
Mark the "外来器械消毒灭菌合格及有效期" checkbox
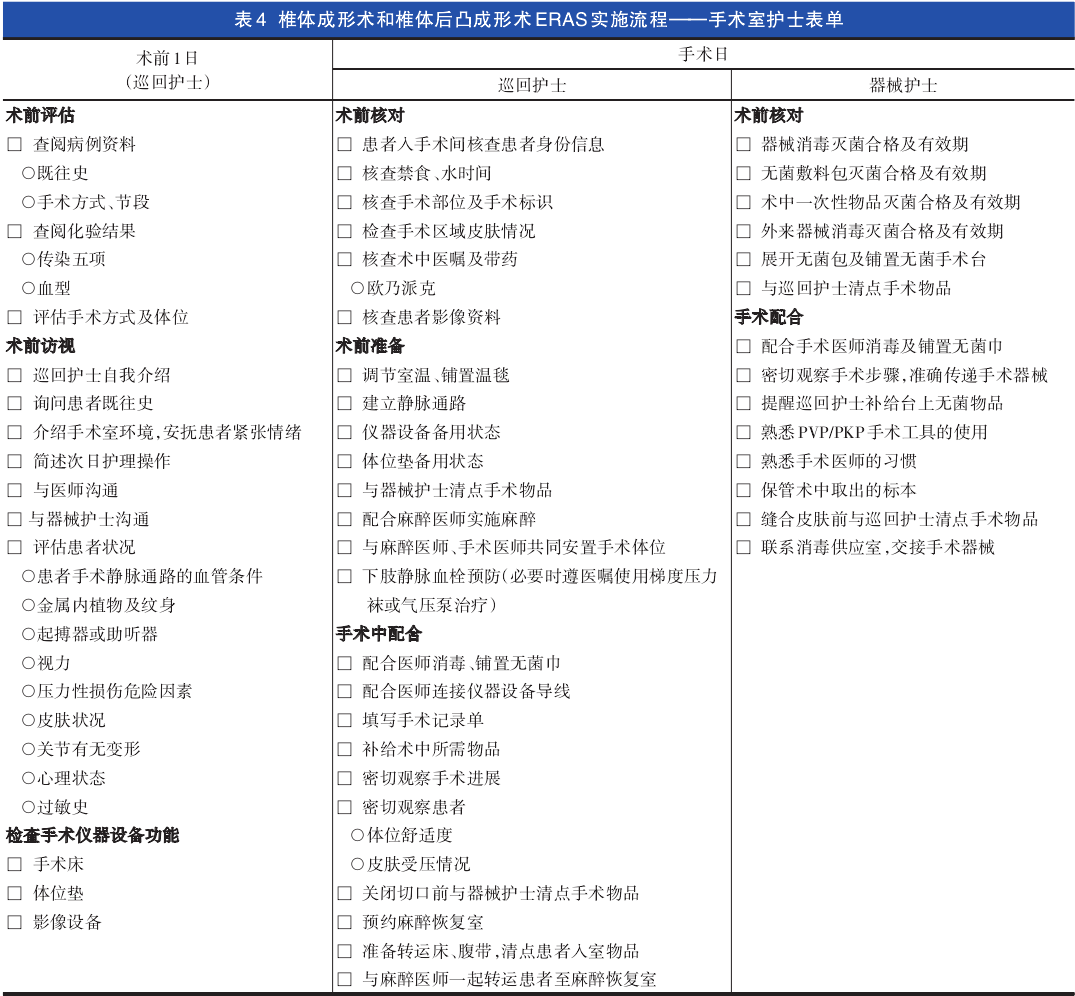[743, 231]
